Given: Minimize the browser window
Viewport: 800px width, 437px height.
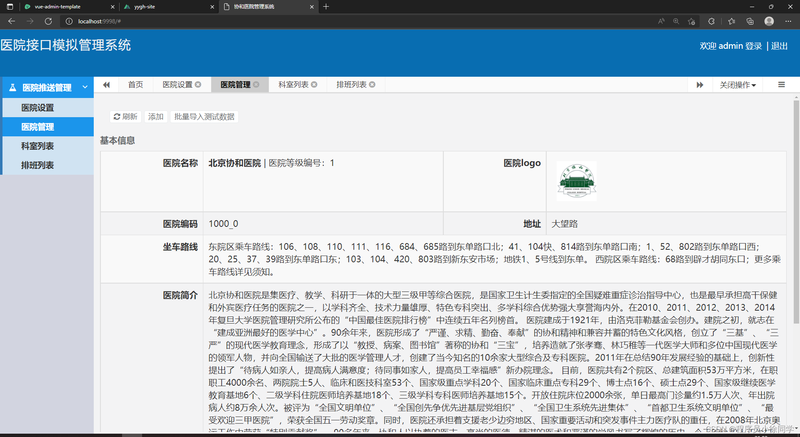Looking at the screenshot, I should (752, 7).
